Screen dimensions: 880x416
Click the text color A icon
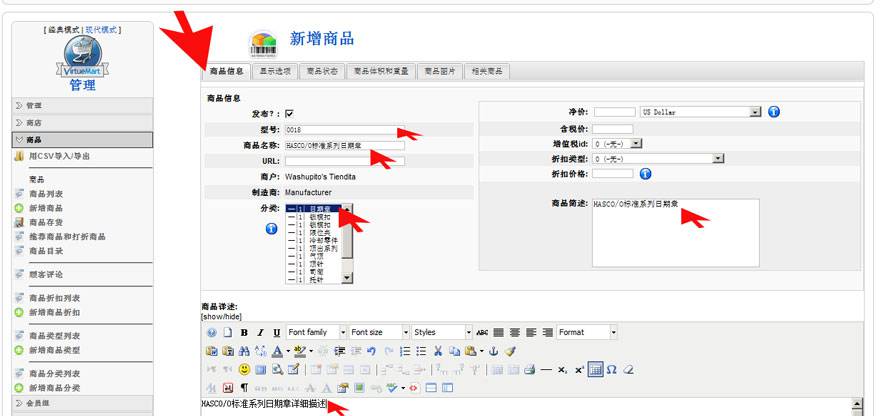(x=277, y=351)
